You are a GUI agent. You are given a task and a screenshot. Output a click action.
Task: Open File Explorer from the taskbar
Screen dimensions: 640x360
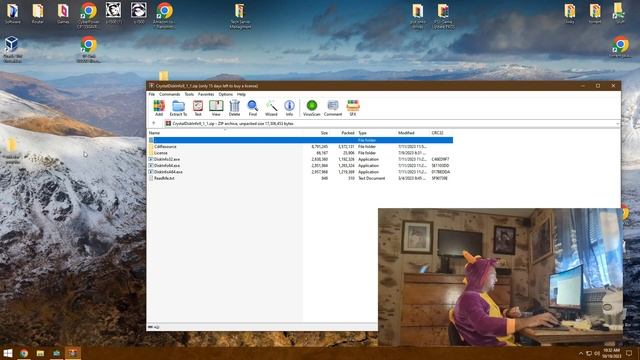click(x=40, y=353)
